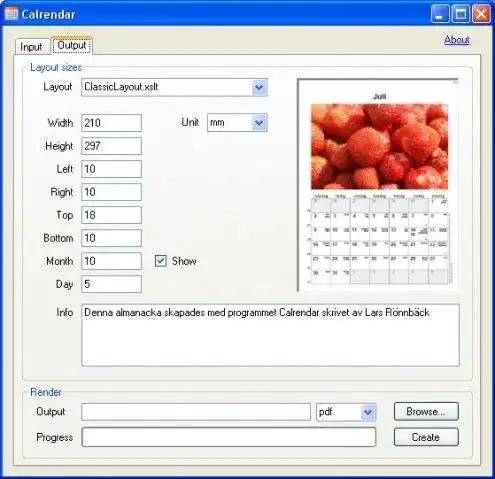Image resolution: width=495 pixels, height=479 pixels.
Task: Click the Width field showing 210
Action: click(111, 123)
